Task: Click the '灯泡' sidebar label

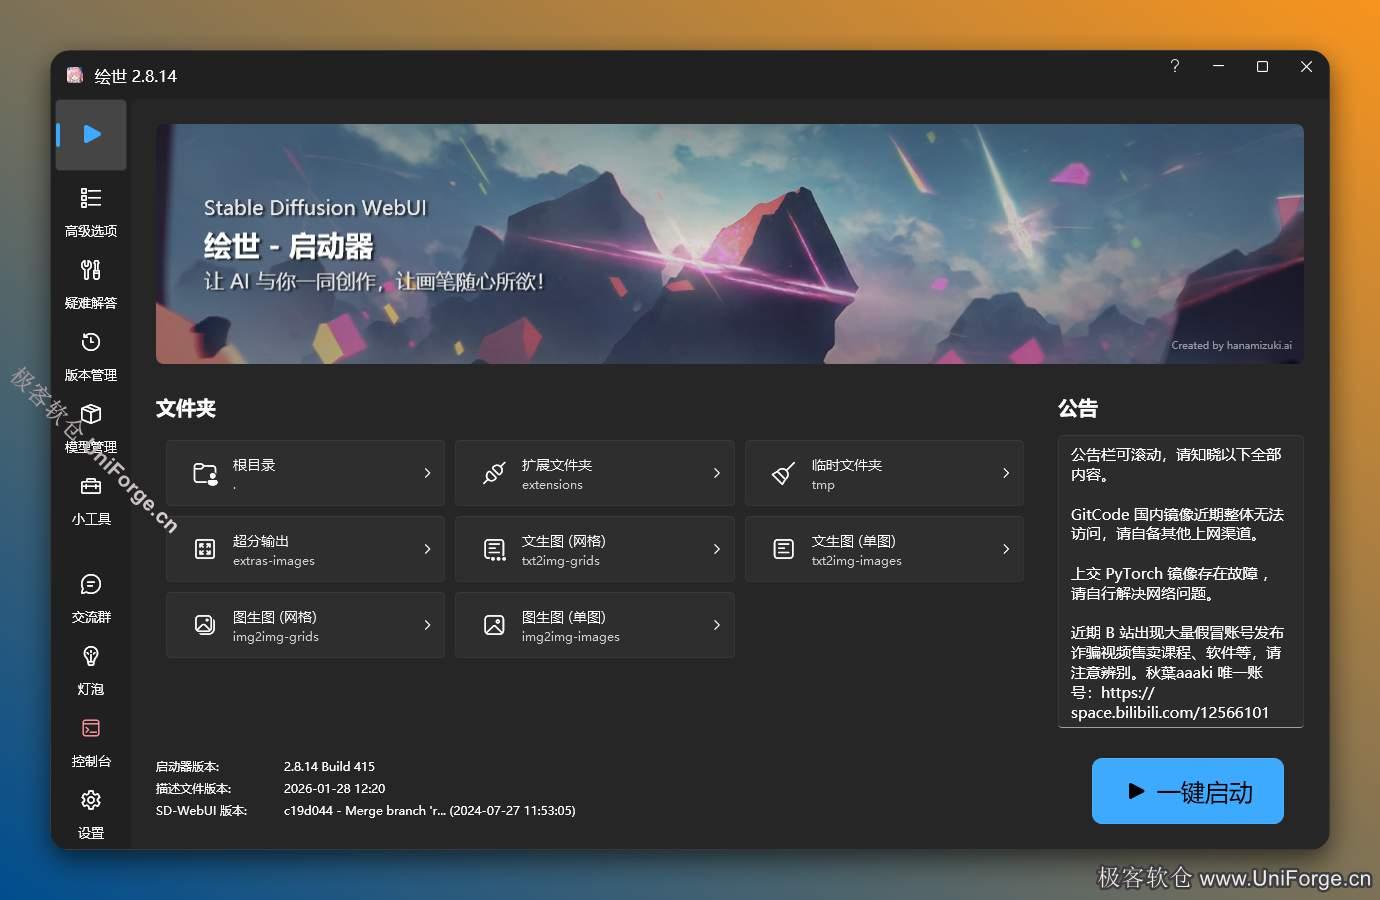Action: 91,689
